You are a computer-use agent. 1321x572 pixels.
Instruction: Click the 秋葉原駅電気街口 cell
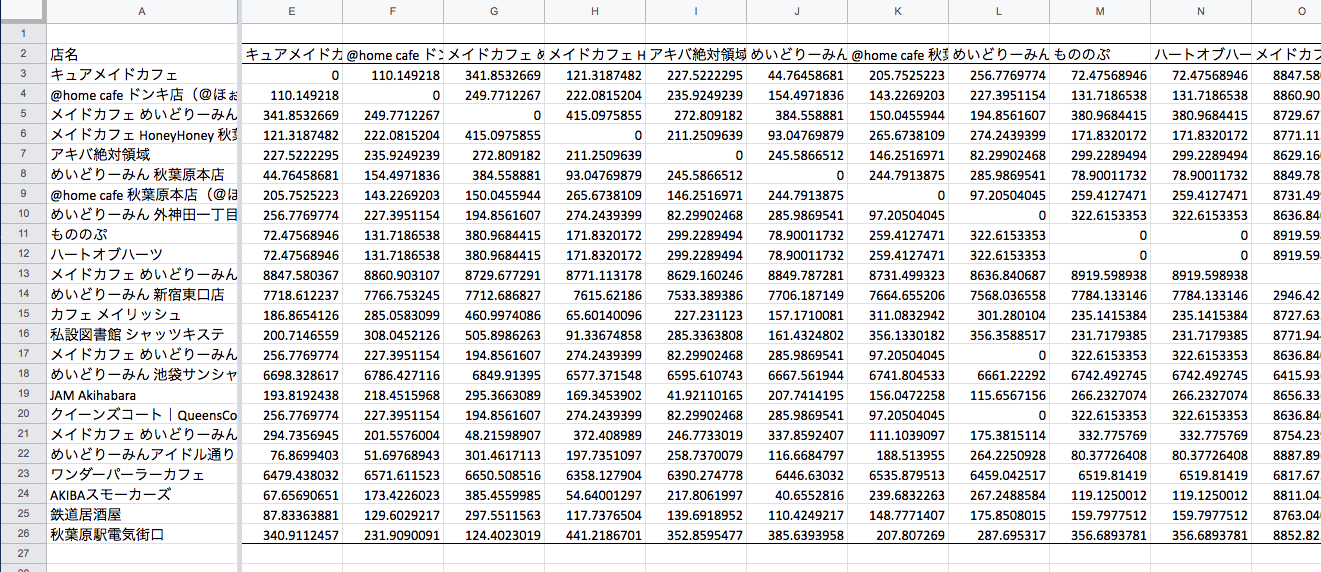click(141, 534)
